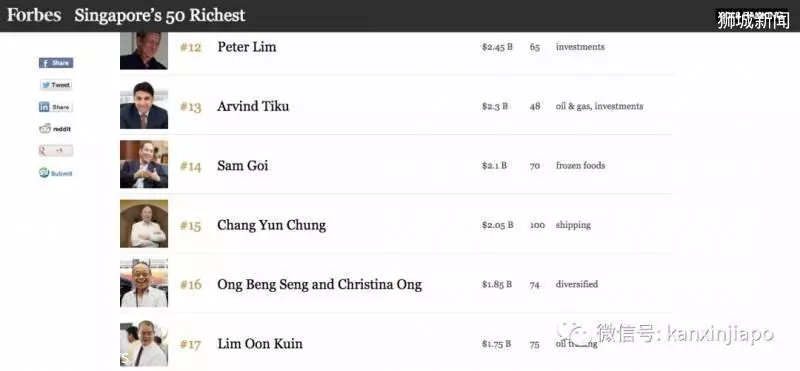Click the Ong Beng Seng photo thumbnail
The image size is (800, 371).
(x=144, y=283)
